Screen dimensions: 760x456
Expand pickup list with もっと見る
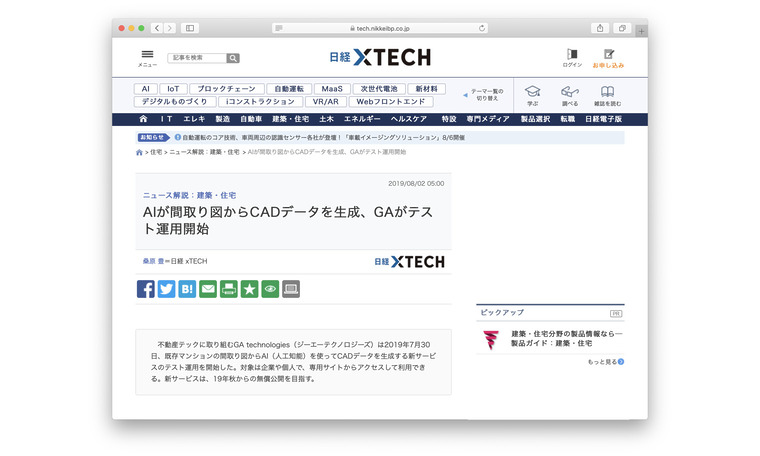click(x=606, y=361)
